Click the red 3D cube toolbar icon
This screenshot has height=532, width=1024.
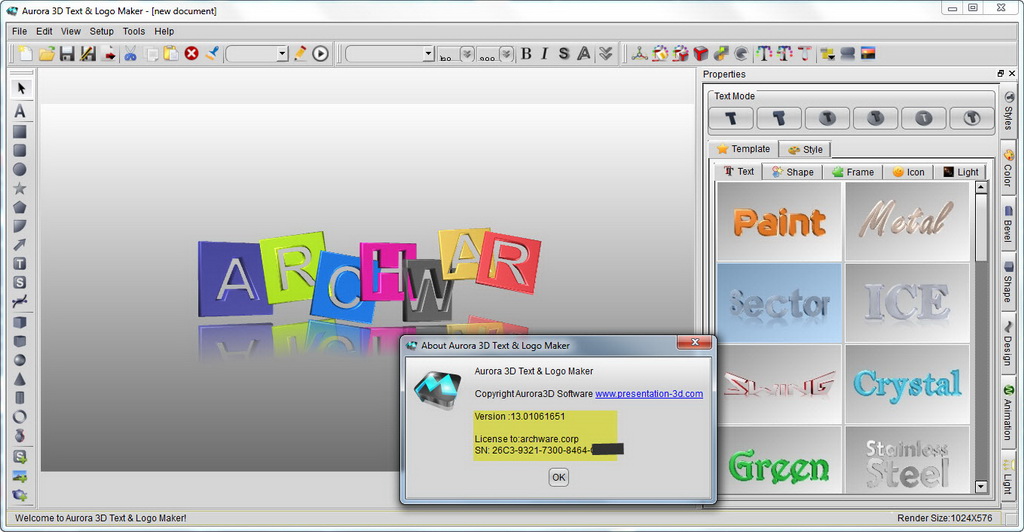coord(701,54)
